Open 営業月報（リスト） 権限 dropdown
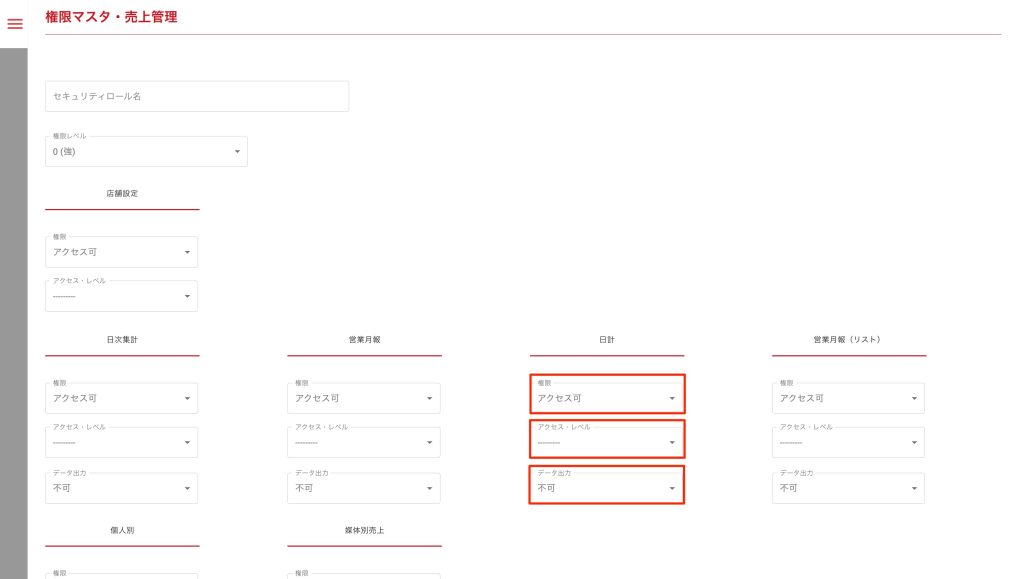The image size is (1024, 579). [x=848, y=398]
